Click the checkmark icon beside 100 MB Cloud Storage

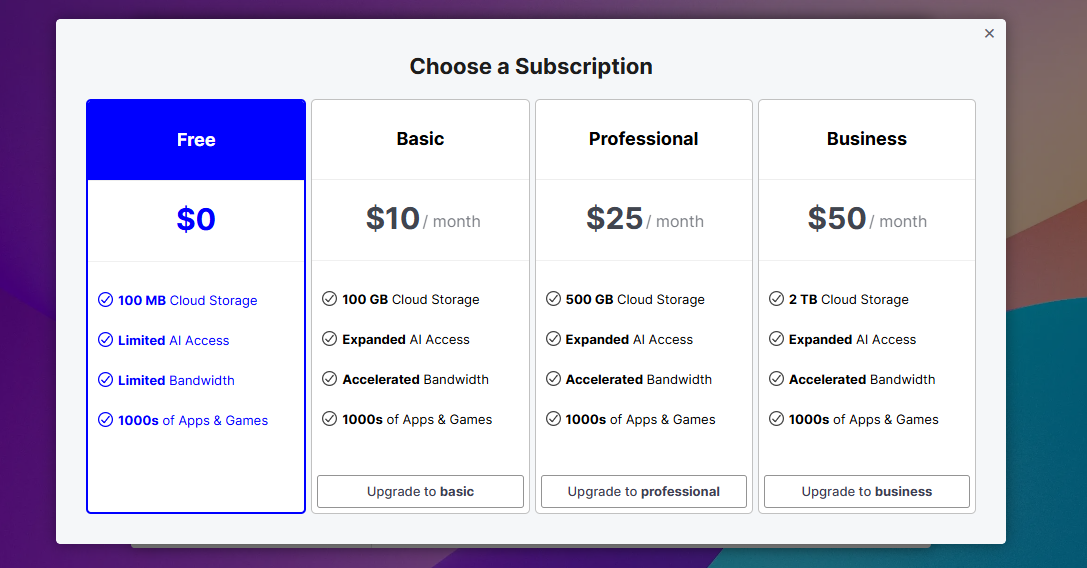(105, 300)
